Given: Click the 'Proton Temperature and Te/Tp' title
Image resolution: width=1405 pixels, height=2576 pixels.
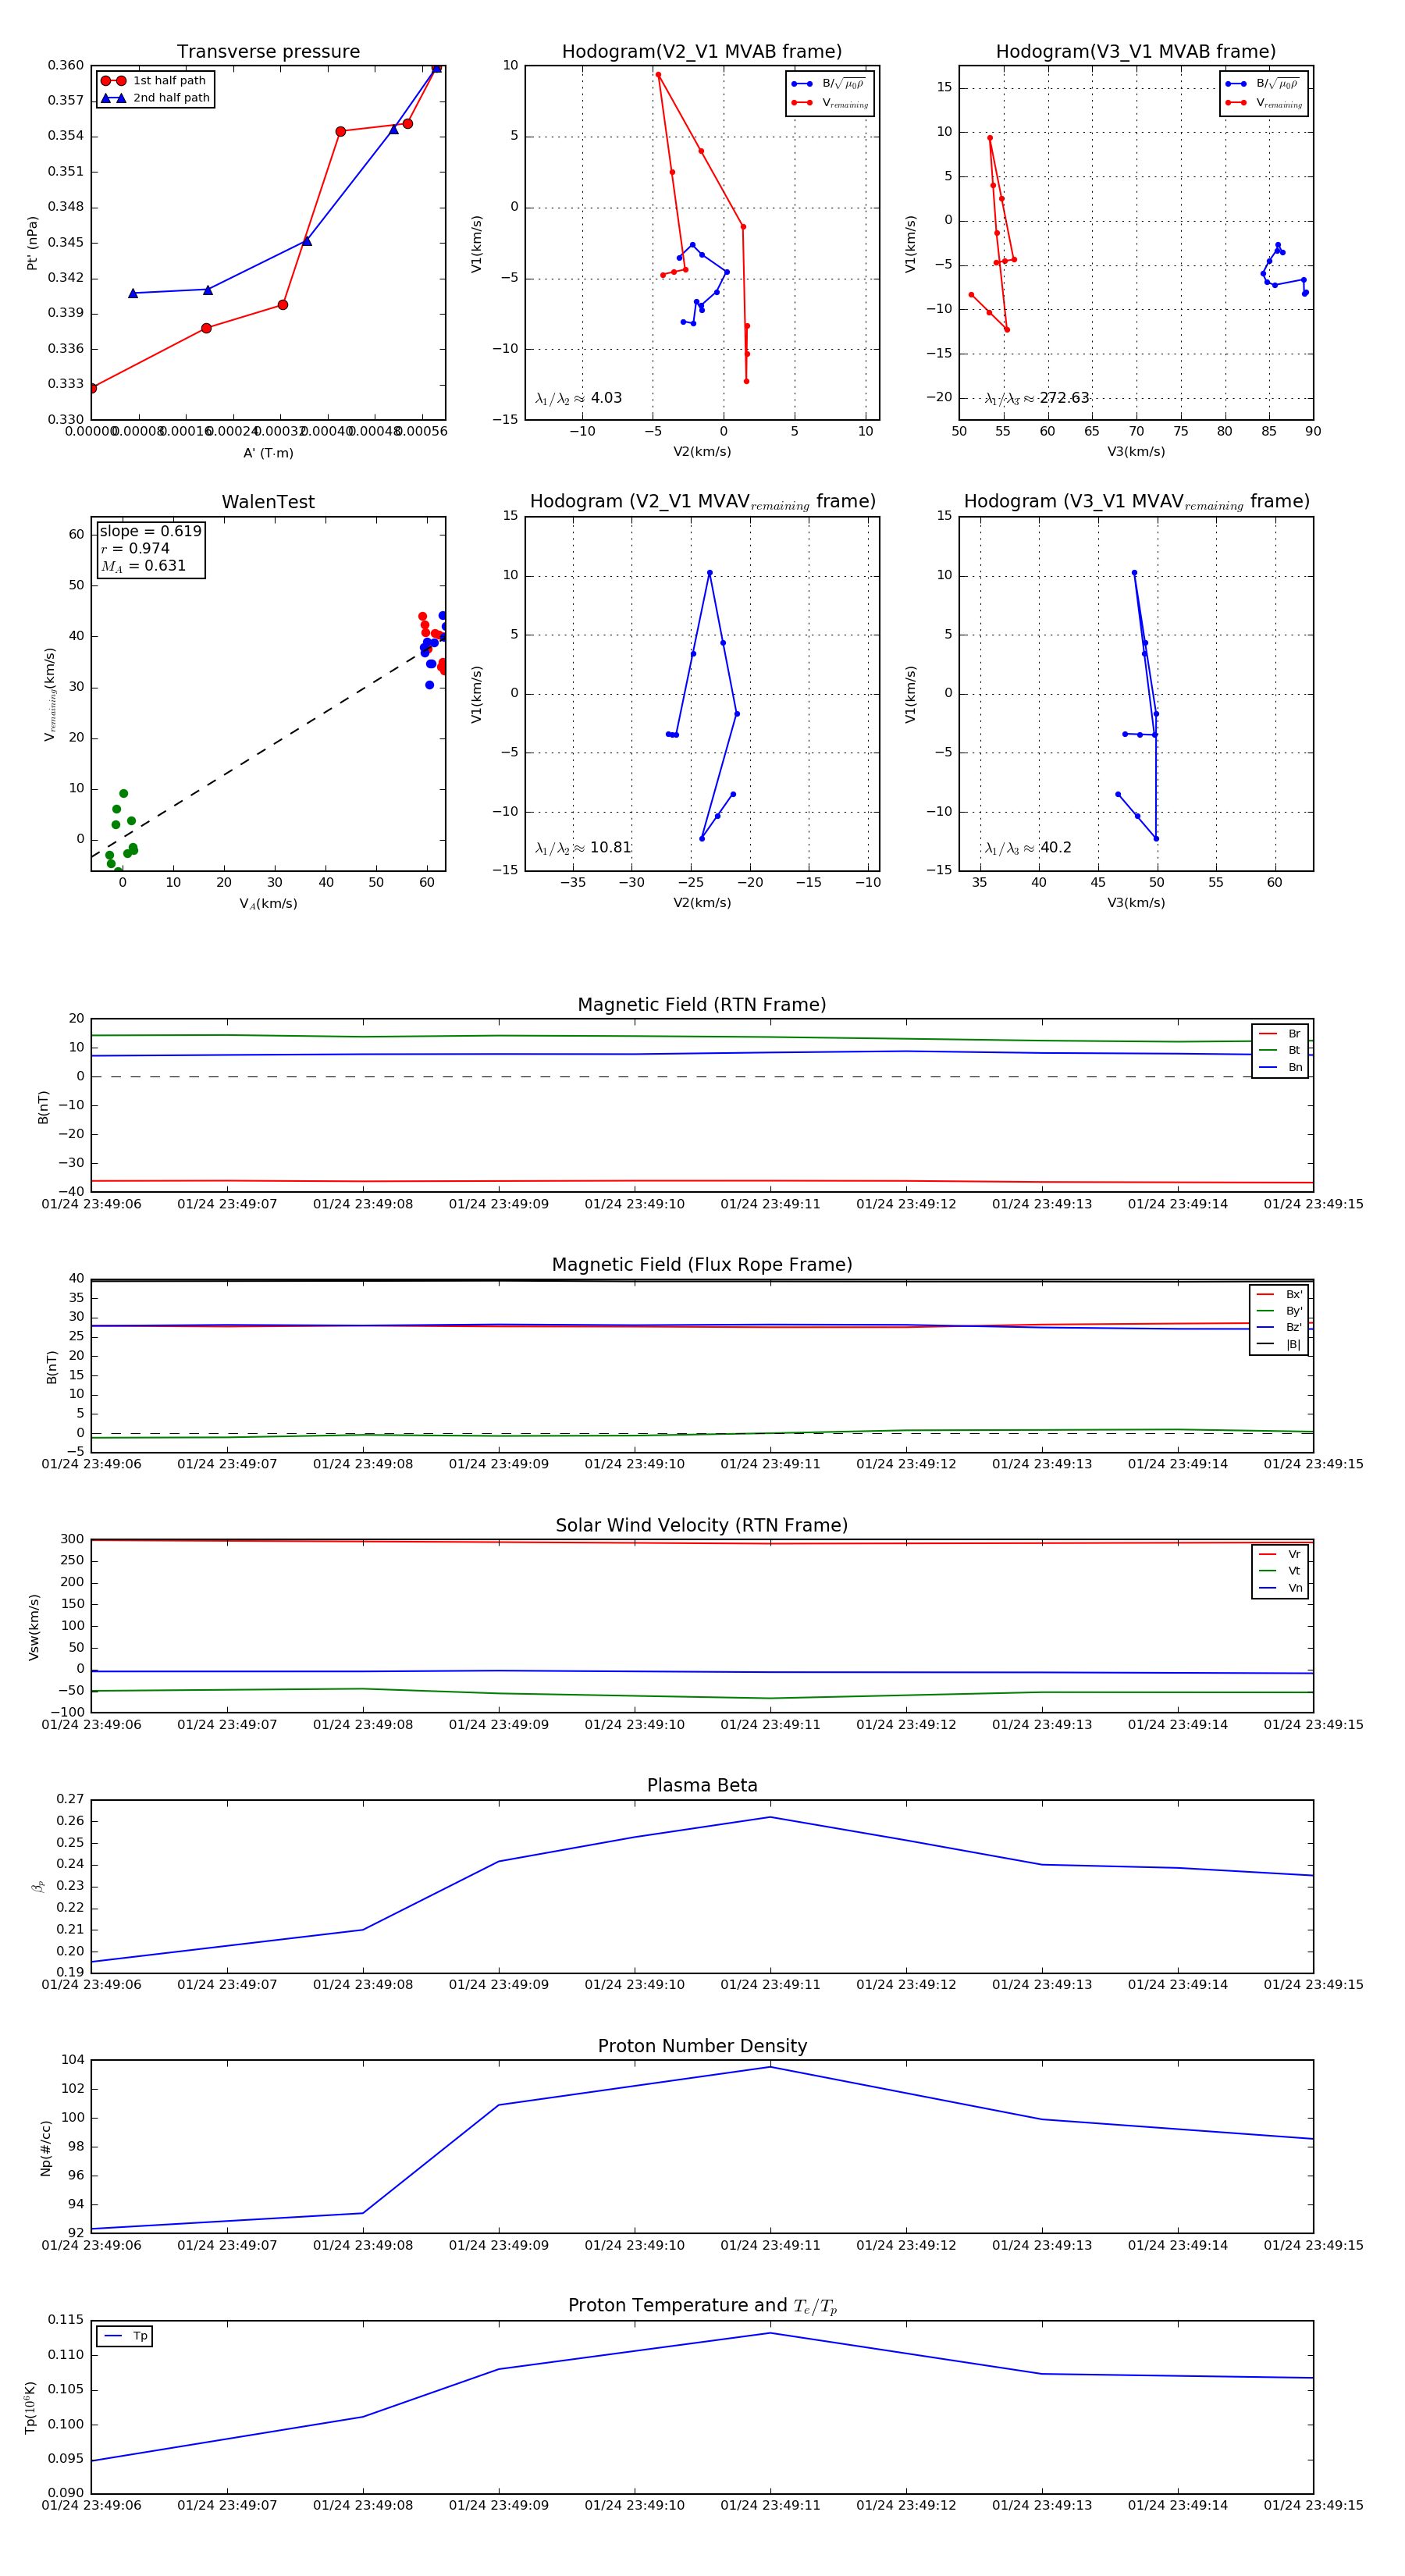Looking at the screenshot, I should click(x=702, y=2306).
